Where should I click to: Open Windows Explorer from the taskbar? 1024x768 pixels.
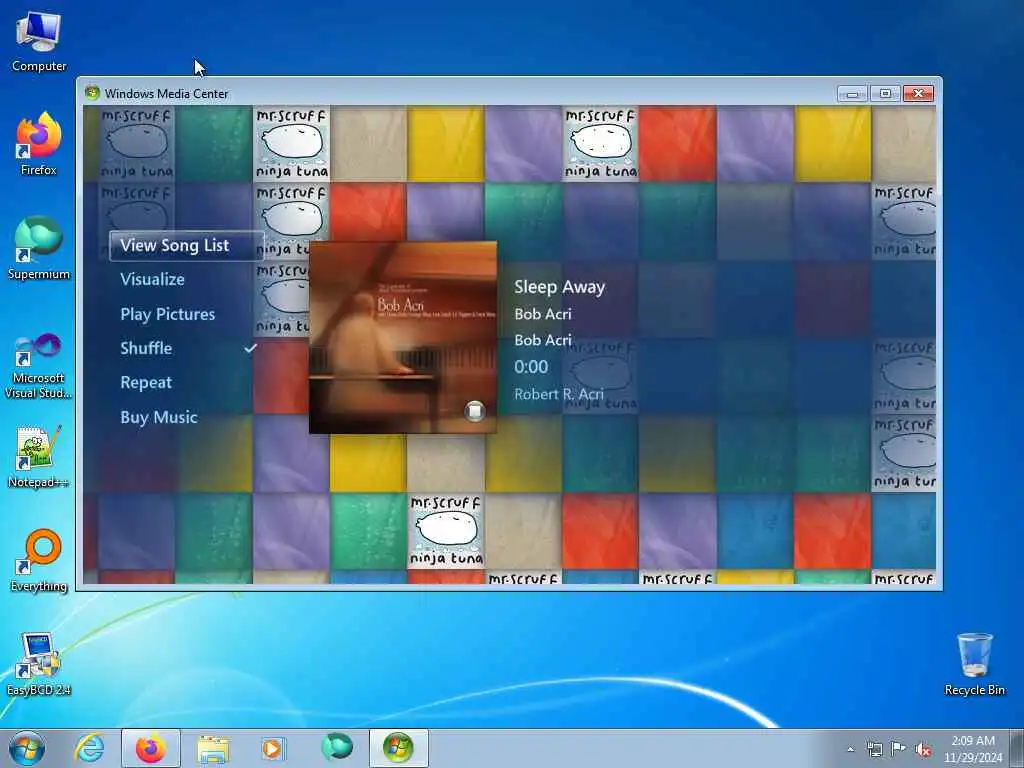point(213,748)
